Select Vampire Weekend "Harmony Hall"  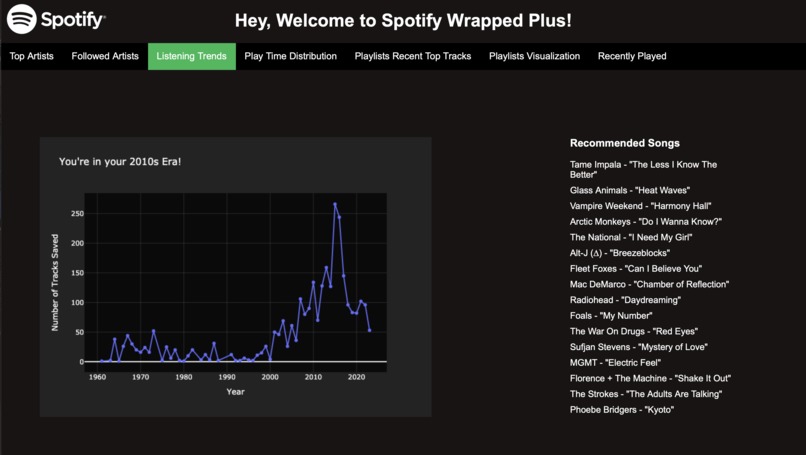pyautogui.click(x=640, y=206)
